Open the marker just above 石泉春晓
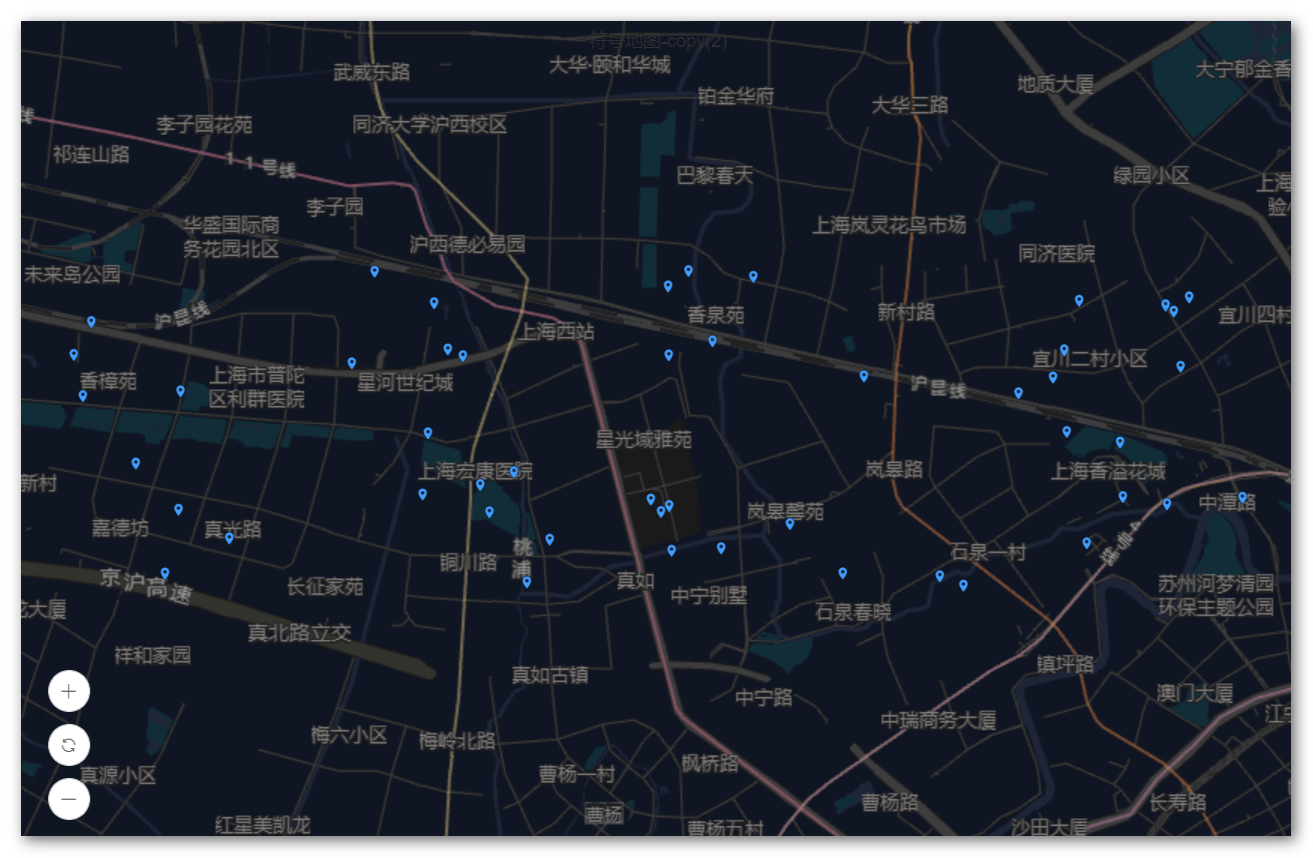 (843, 573)
